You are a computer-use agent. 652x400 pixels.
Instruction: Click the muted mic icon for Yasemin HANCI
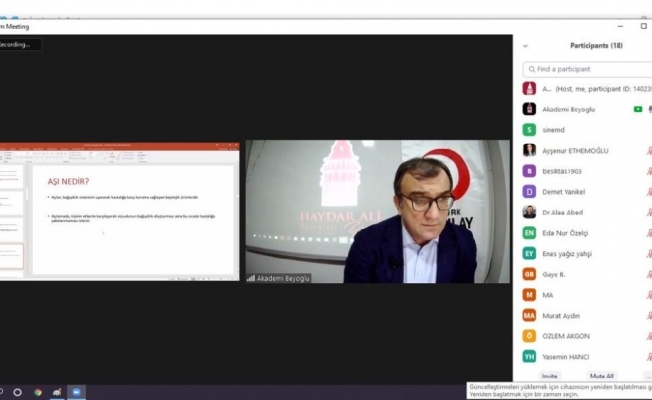point(648,356)
